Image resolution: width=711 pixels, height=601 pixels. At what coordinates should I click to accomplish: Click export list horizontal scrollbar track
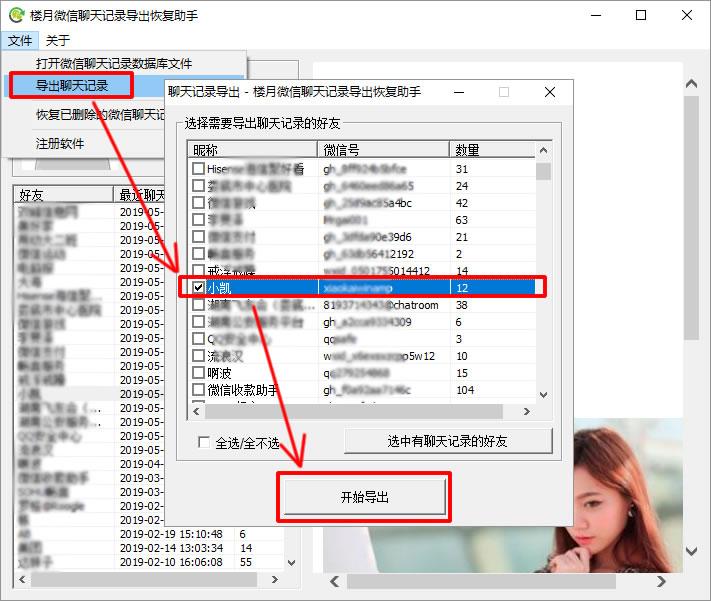pos(354,411)
